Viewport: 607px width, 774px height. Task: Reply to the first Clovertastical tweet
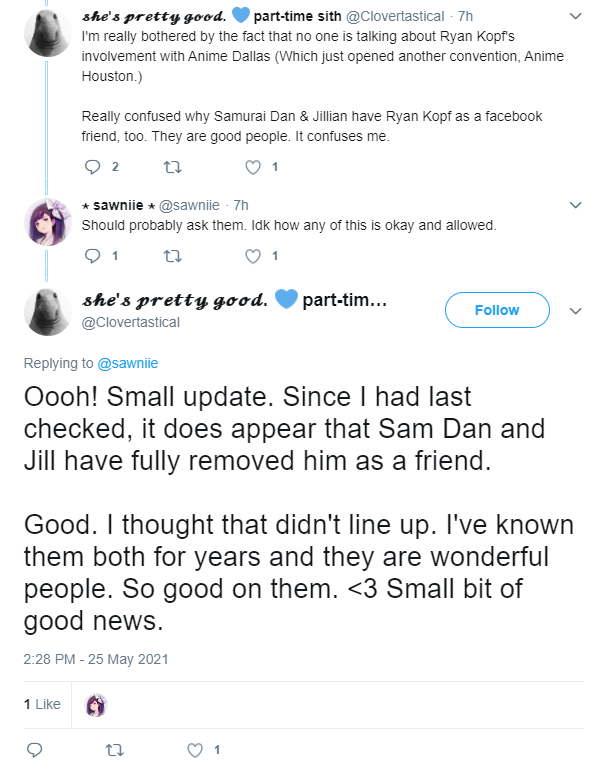[x=92, y=167]
